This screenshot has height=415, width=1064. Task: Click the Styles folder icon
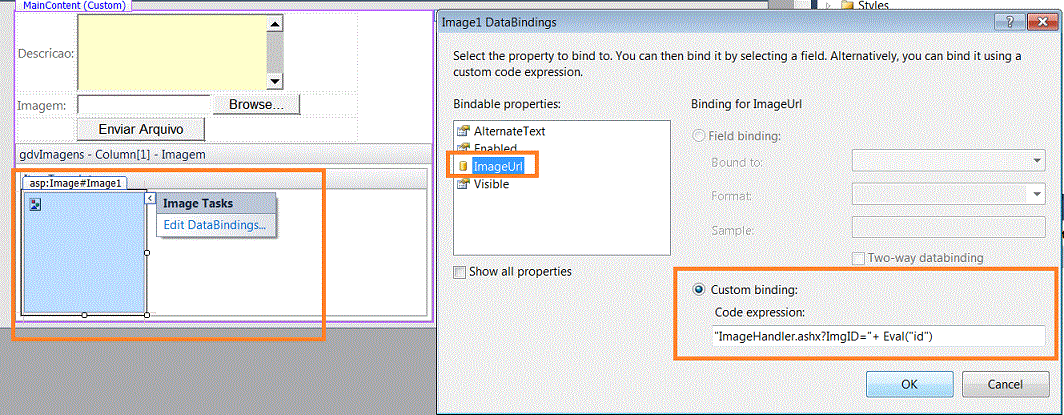[x=847, y=5]
